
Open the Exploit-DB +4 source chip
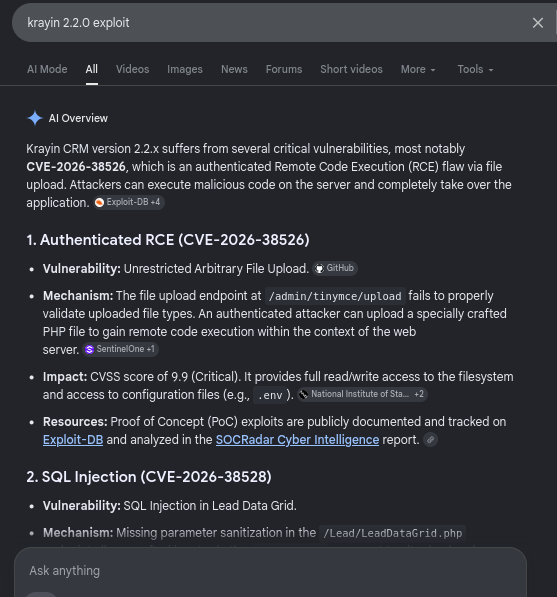click(x=129, y=202)
